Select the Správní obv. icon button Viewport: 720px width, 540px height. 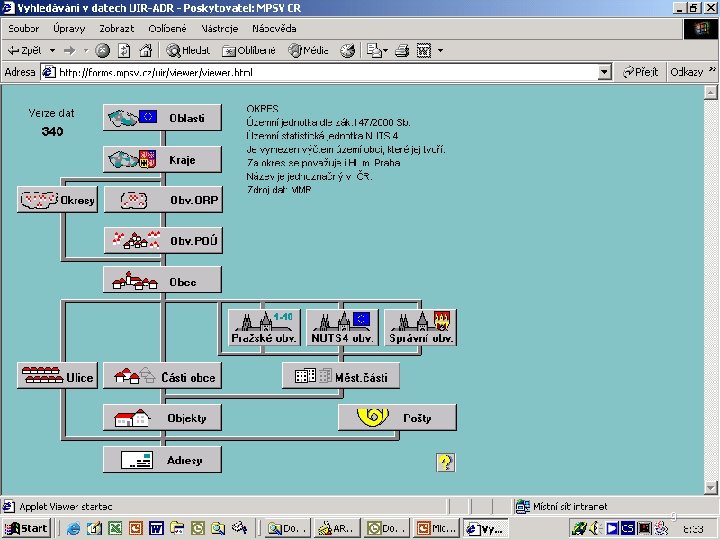point(420,327)
